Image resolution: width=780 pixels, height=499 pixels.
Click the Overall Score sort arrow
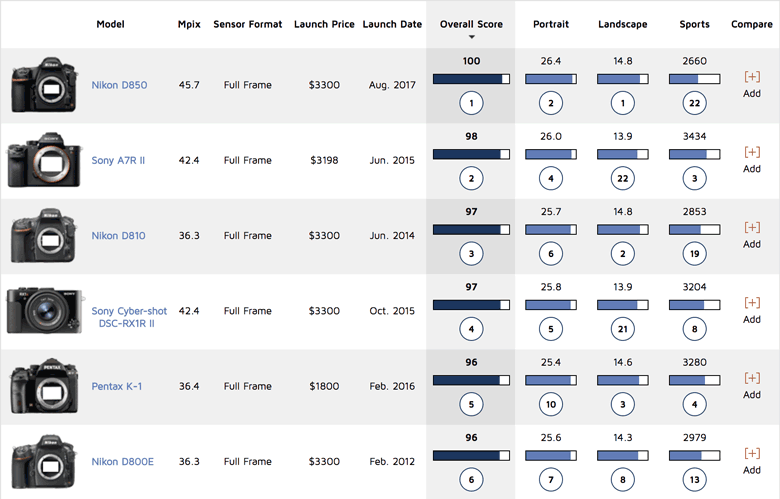(471, 37)
